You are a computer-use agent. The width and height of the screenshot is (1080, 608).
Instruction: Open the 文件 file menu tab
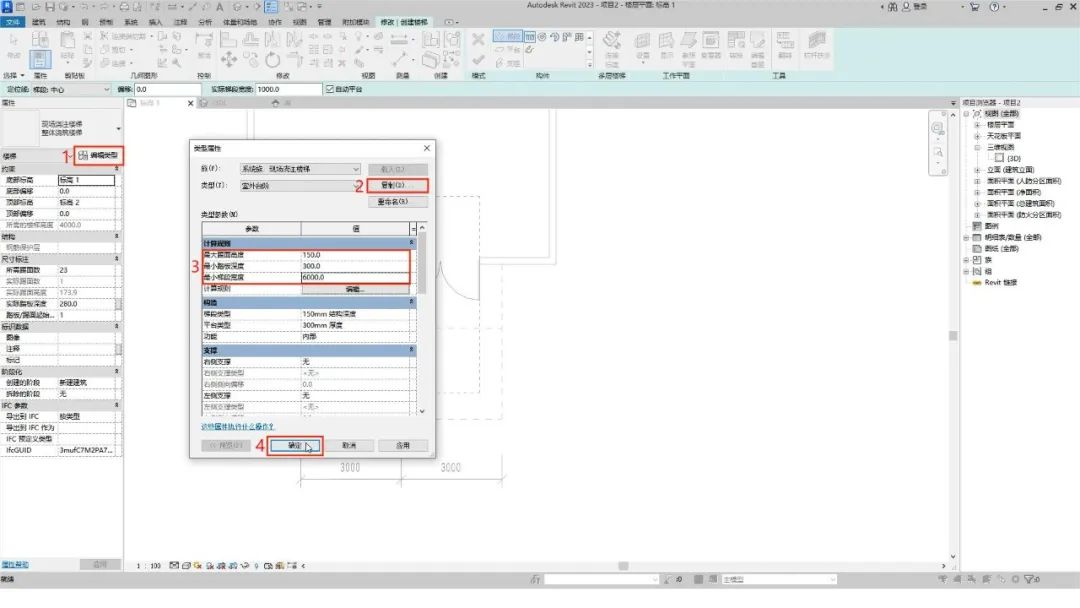tap(12, 22)
